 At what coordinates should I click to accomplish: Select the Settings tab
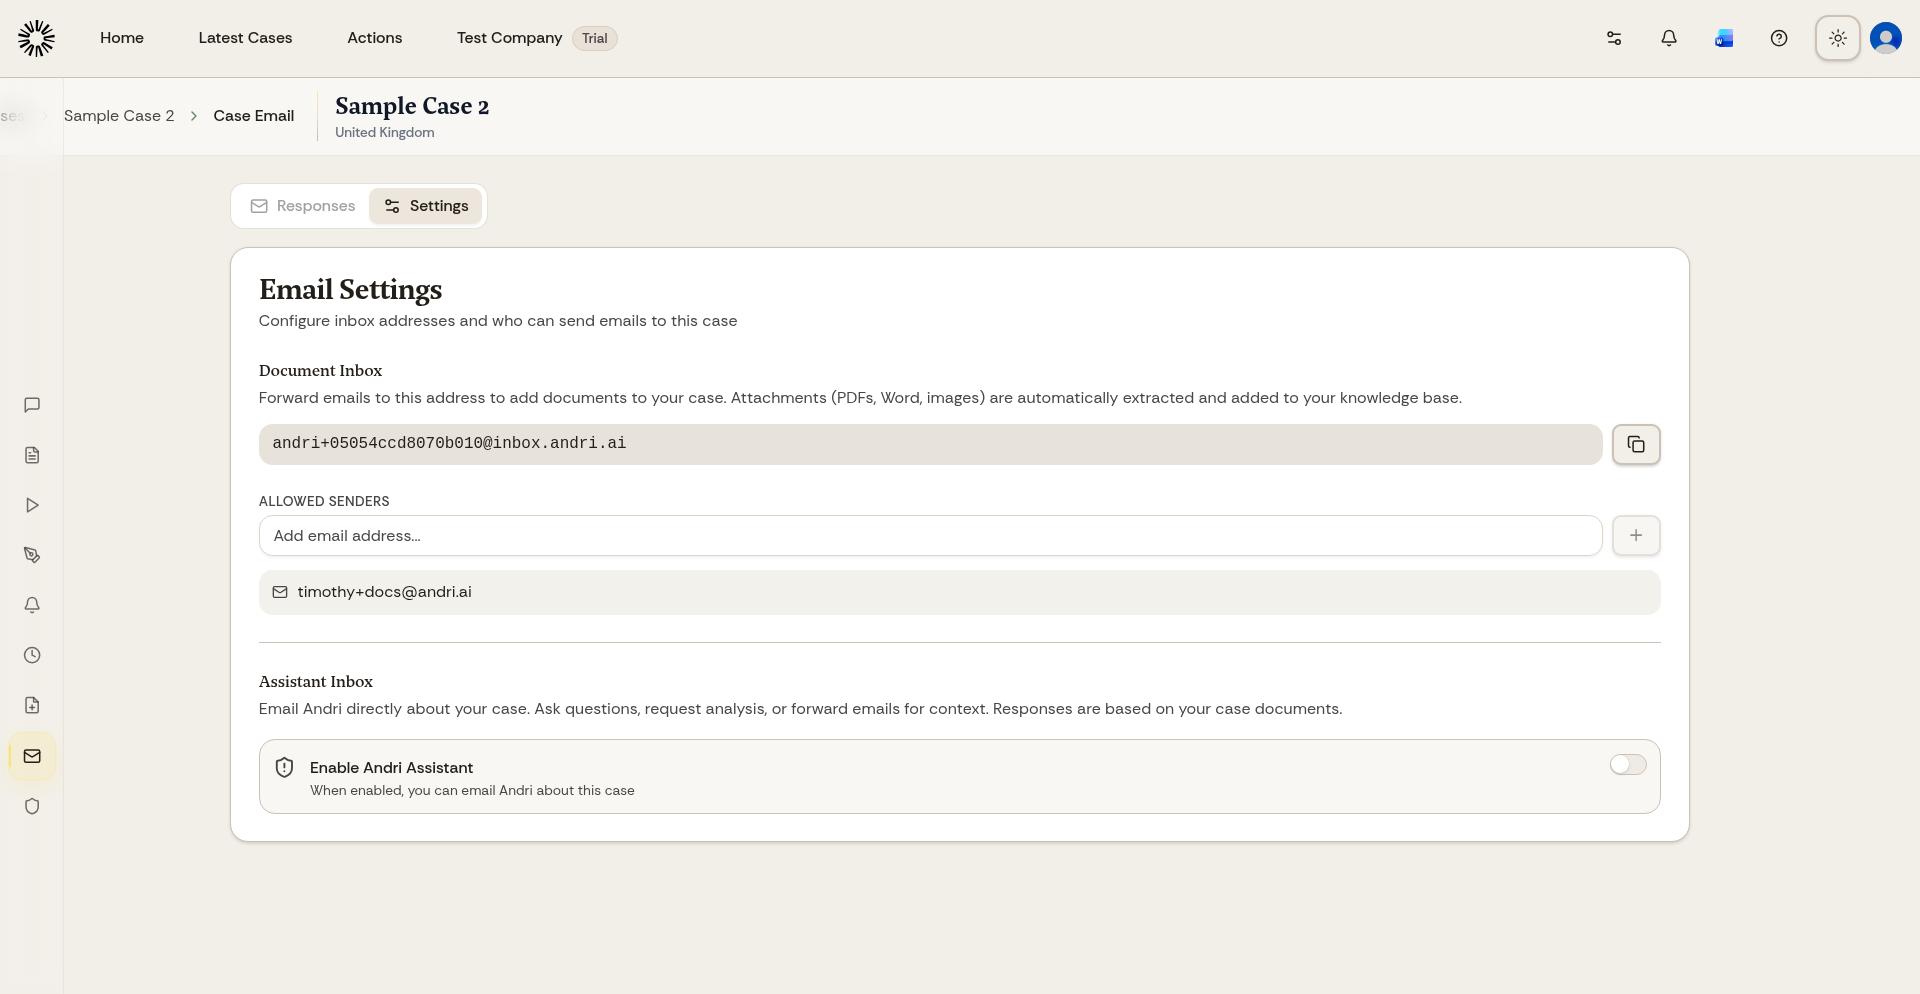(x=426, y=206)
